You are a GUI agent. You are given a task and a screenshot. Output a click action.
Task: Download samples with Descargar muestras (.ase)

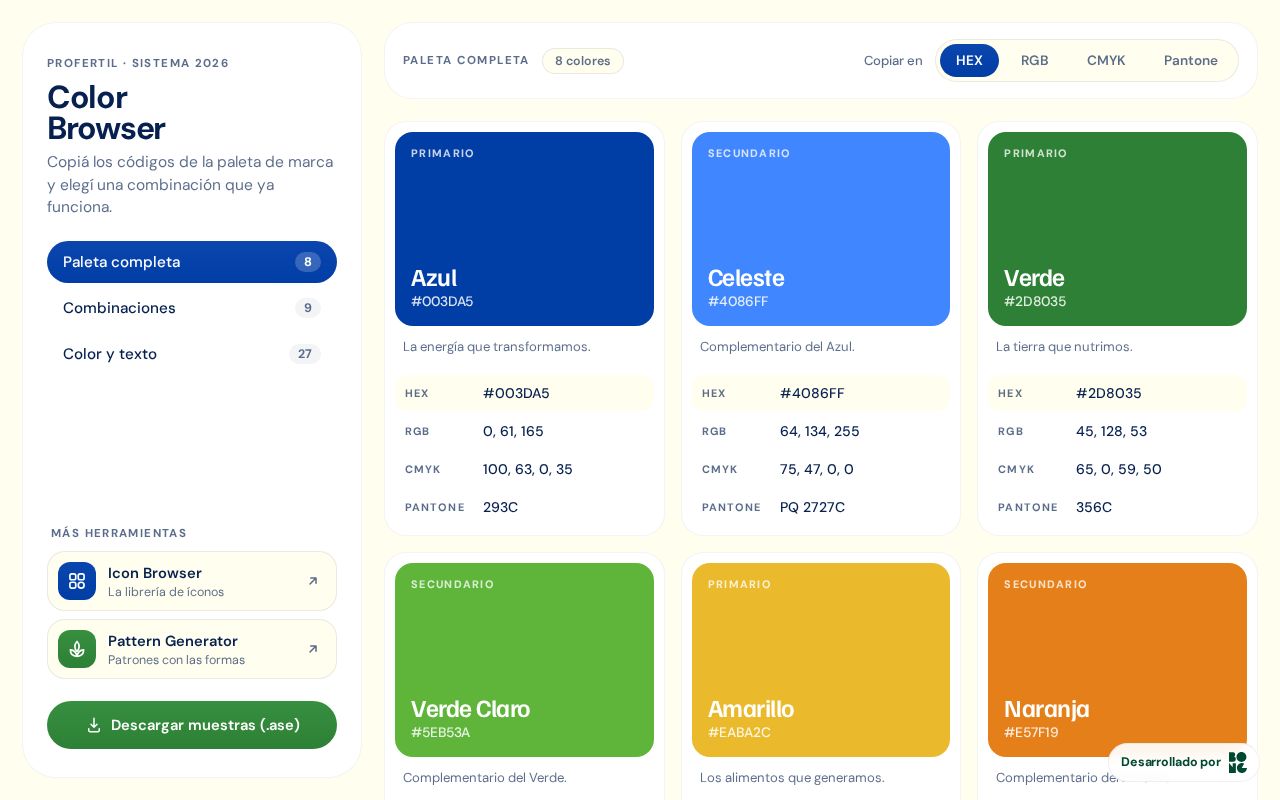pyautogui.click(x=192, y=725)
